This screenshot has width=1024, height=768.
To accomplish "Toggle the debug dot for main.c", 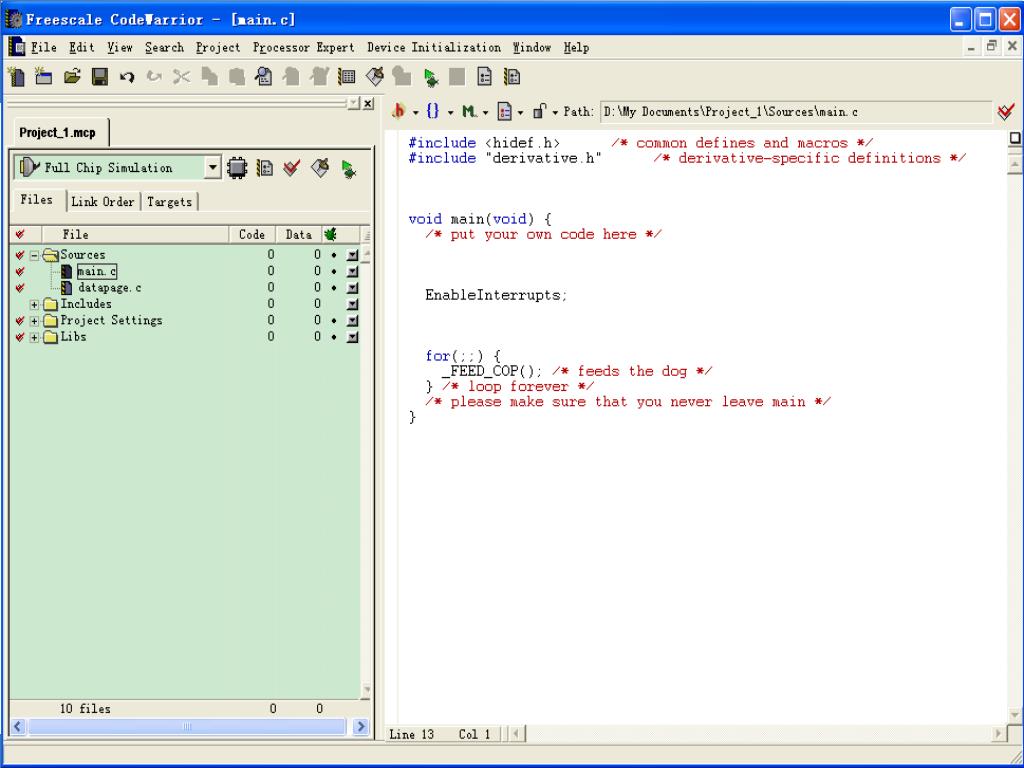I will (334, 271).
